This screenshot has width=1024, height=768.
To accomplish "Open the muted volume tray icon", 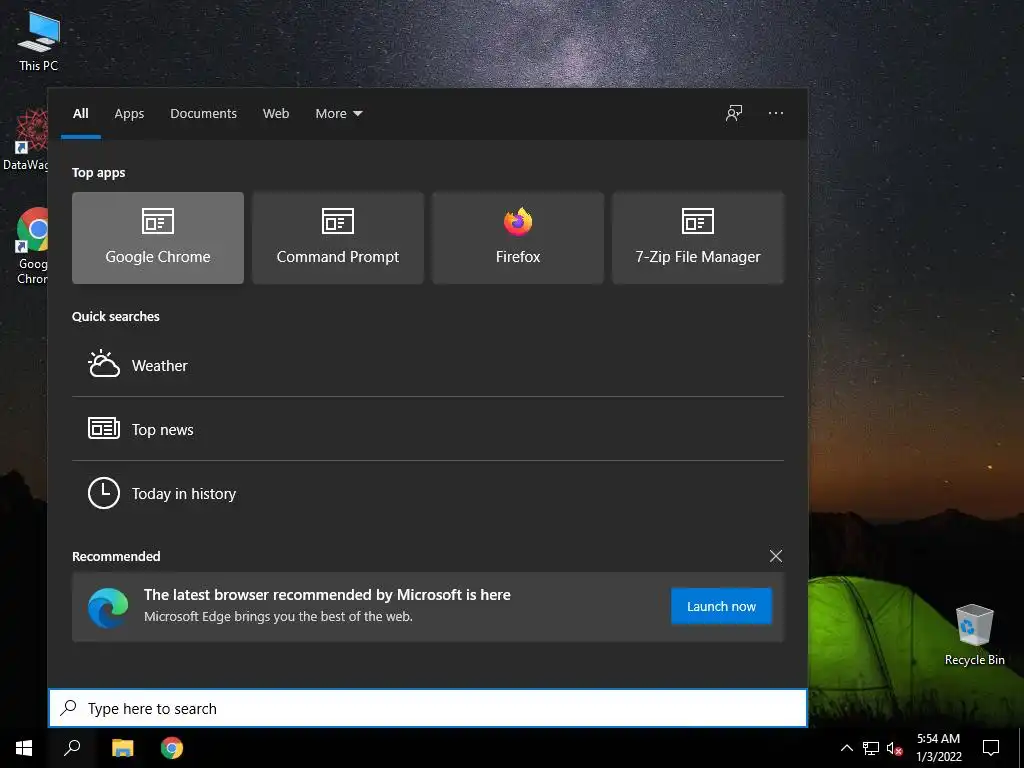I will pos(894,748).
